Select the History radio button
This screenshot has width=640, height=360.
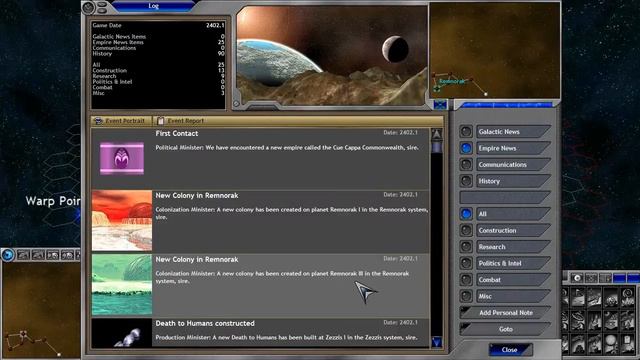coord(465,181)
